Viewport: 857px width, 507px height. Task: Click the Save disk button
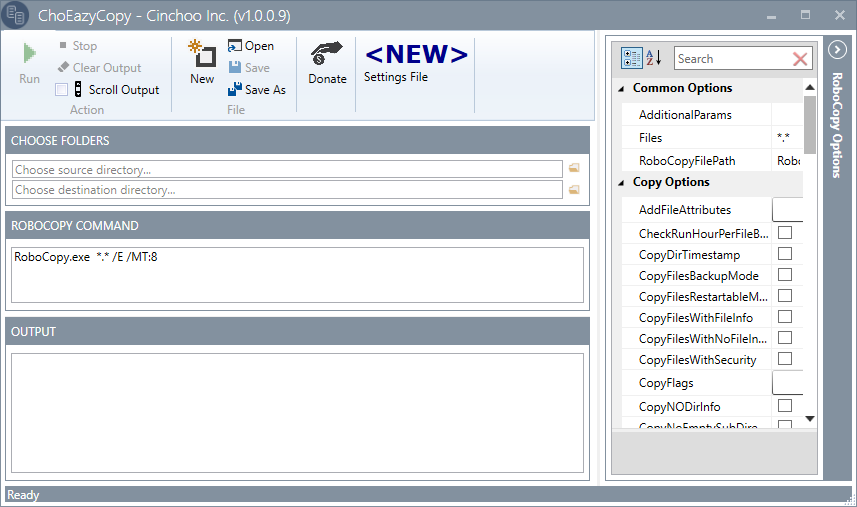click(x=249, y=68)
